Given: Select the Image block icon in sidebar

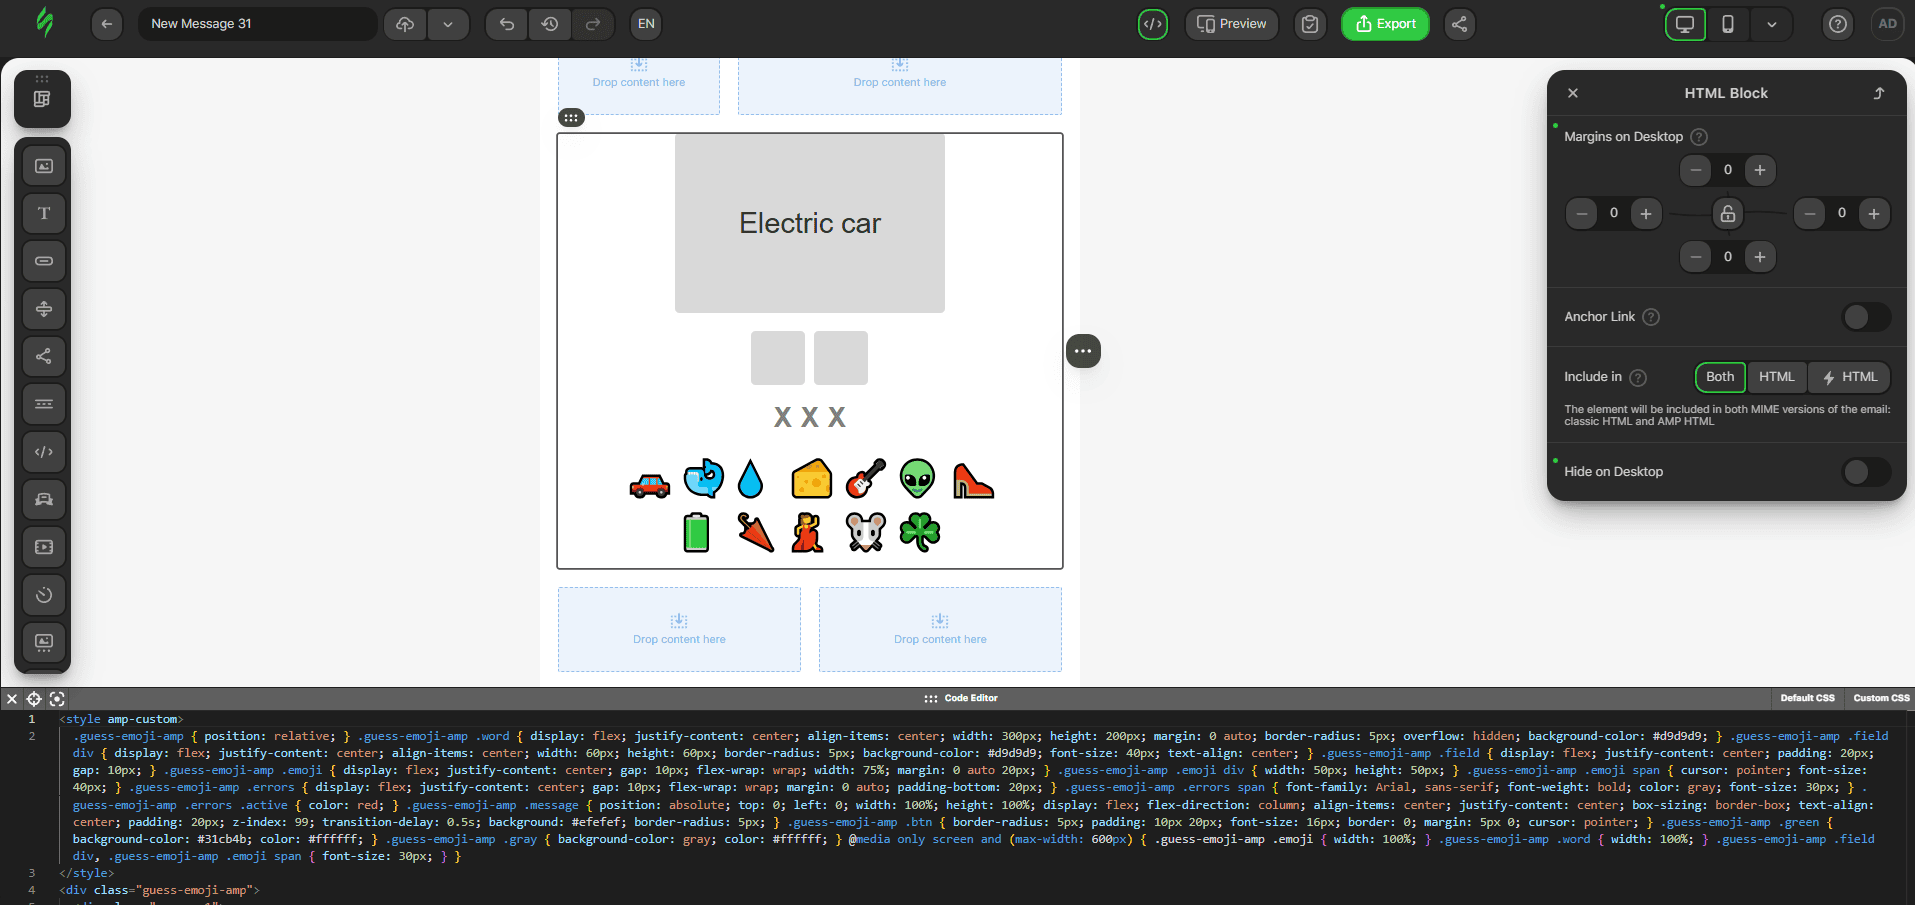Looking at the screenshot, I should point(44,166).
